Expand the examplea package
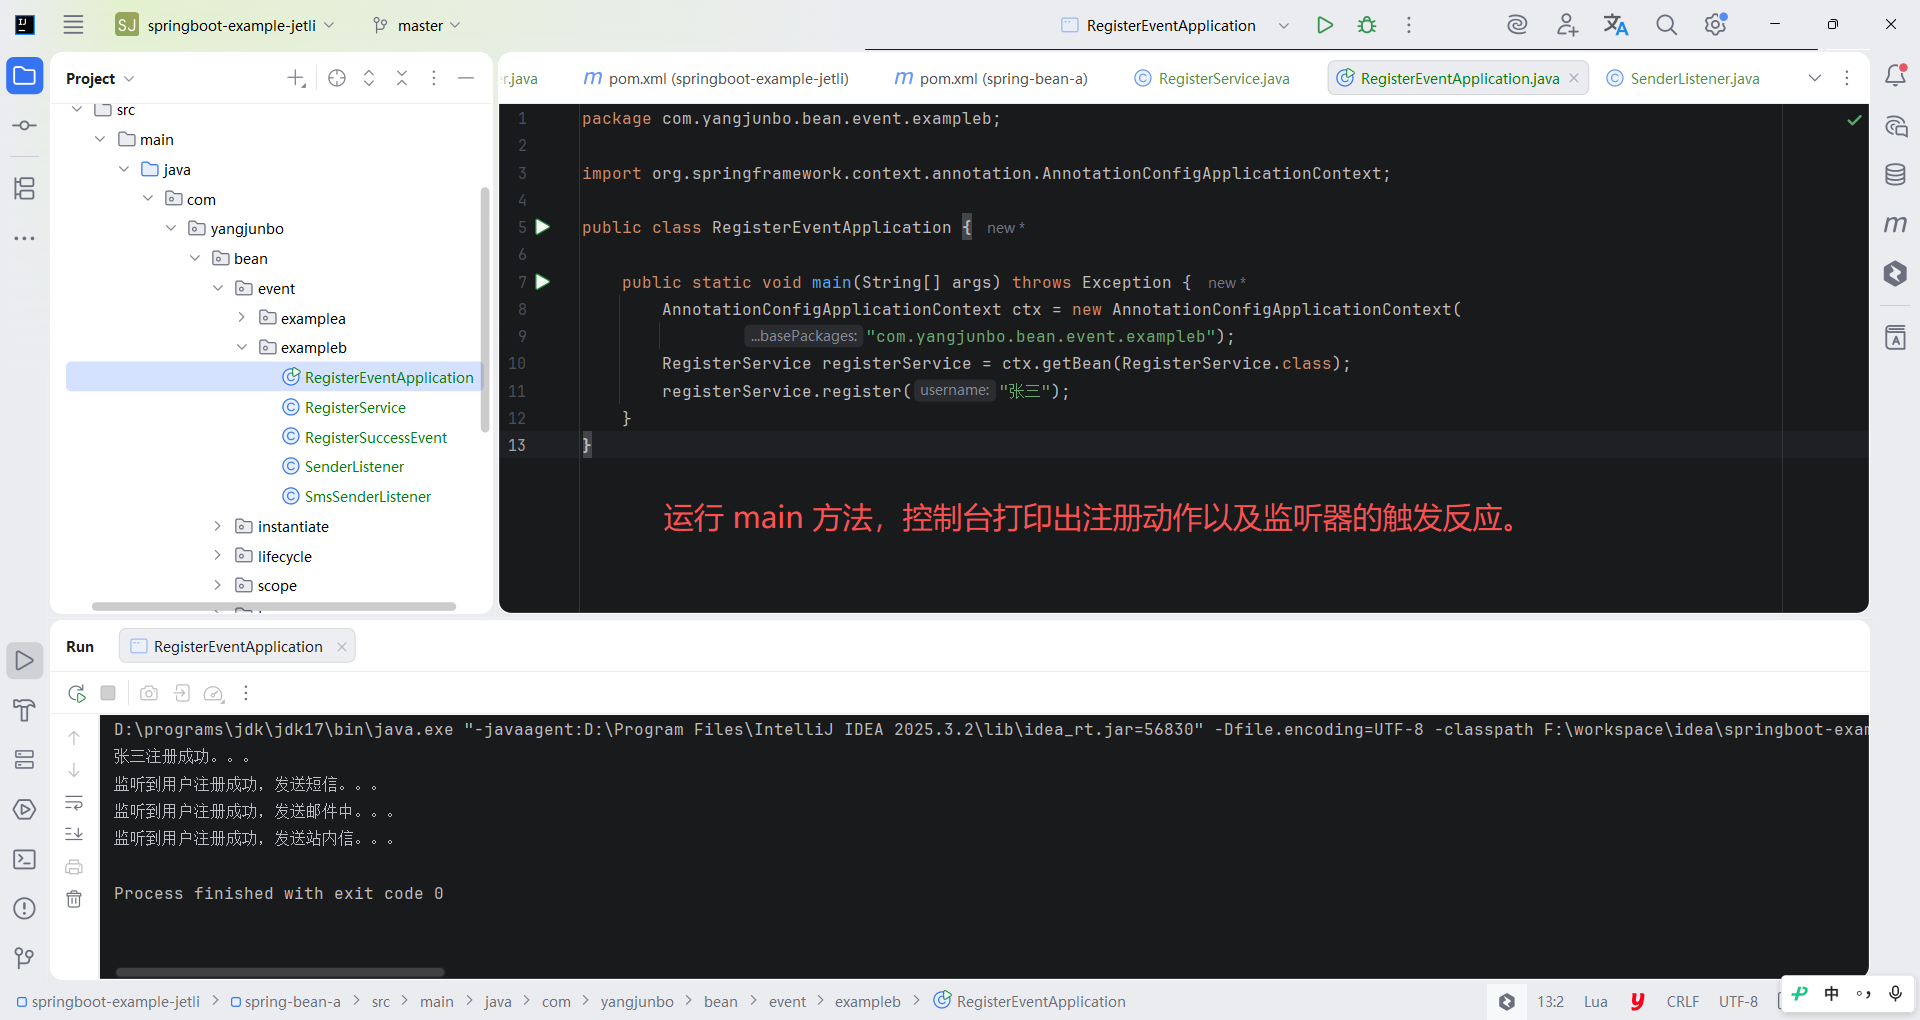Image resolution: width=1920 pixels, height=1020 pixels. click(x=242, y=318)
